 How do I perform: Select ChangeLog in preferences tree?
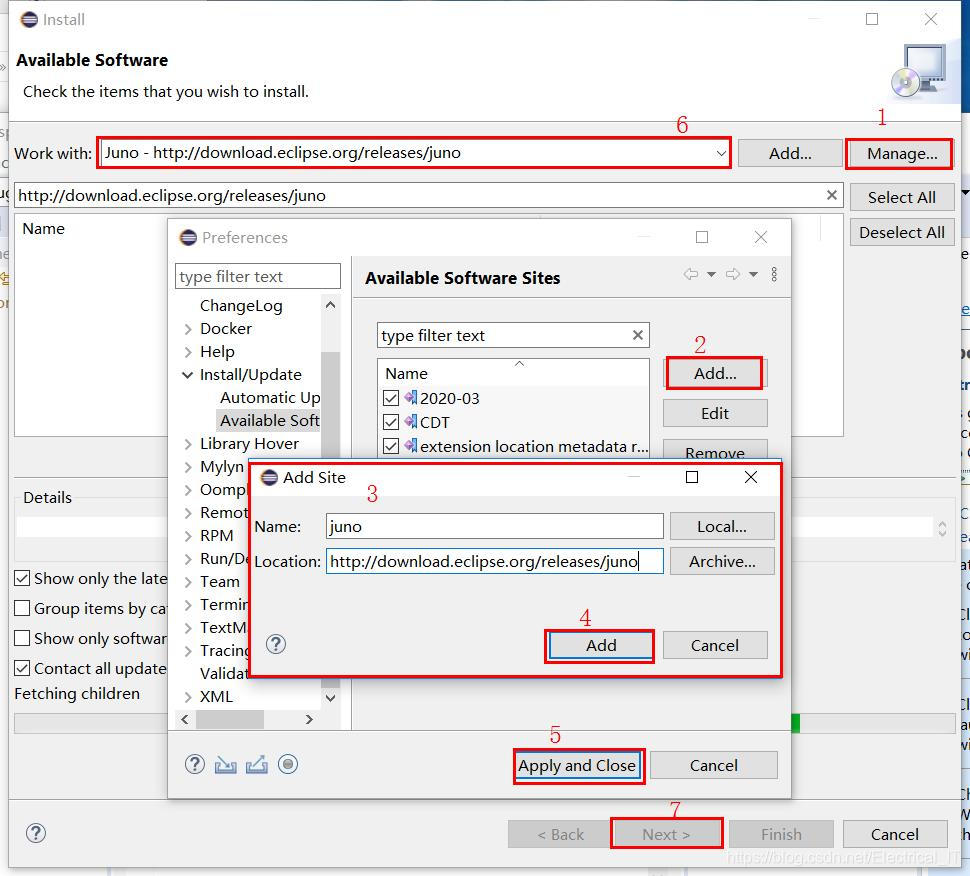[241, 306]
